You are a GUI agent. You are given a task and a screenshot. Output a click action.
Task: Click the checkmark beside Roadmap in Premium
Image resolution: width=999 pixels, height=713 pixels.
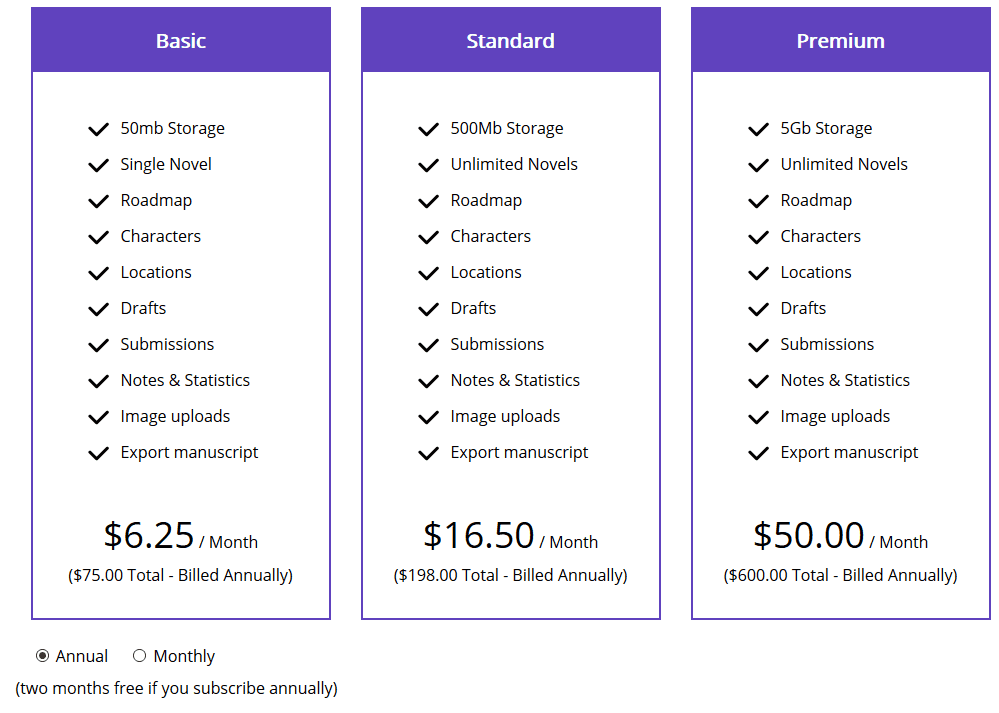[758, 200]
